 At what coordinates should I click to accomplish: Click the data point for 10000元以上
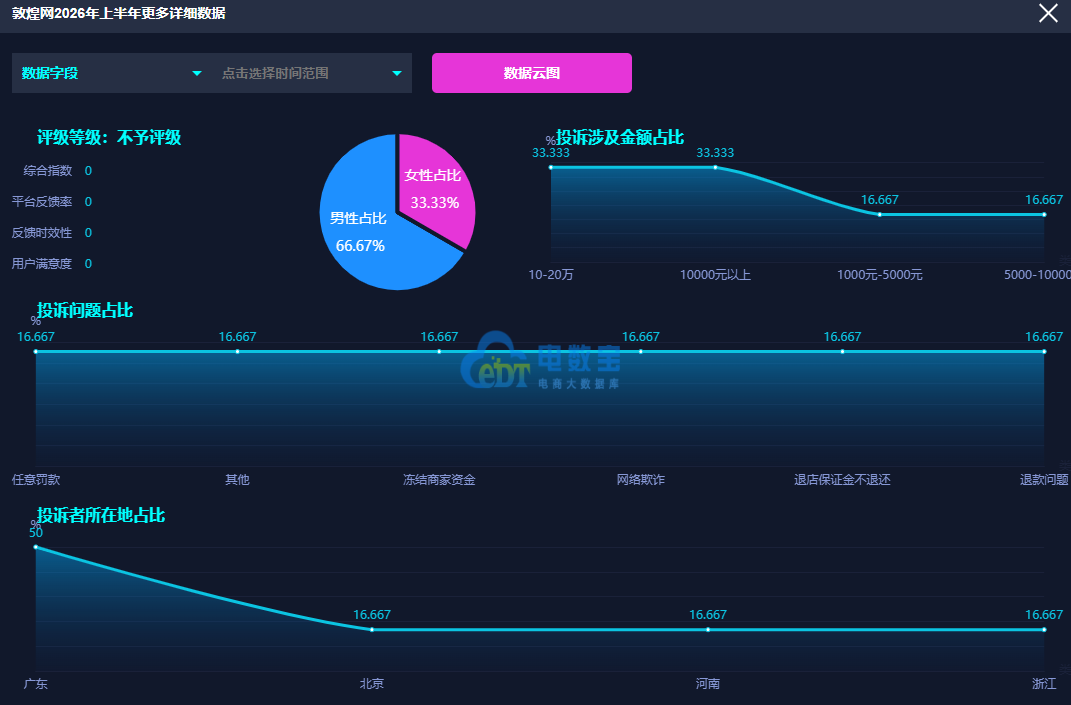click(715, 167)
